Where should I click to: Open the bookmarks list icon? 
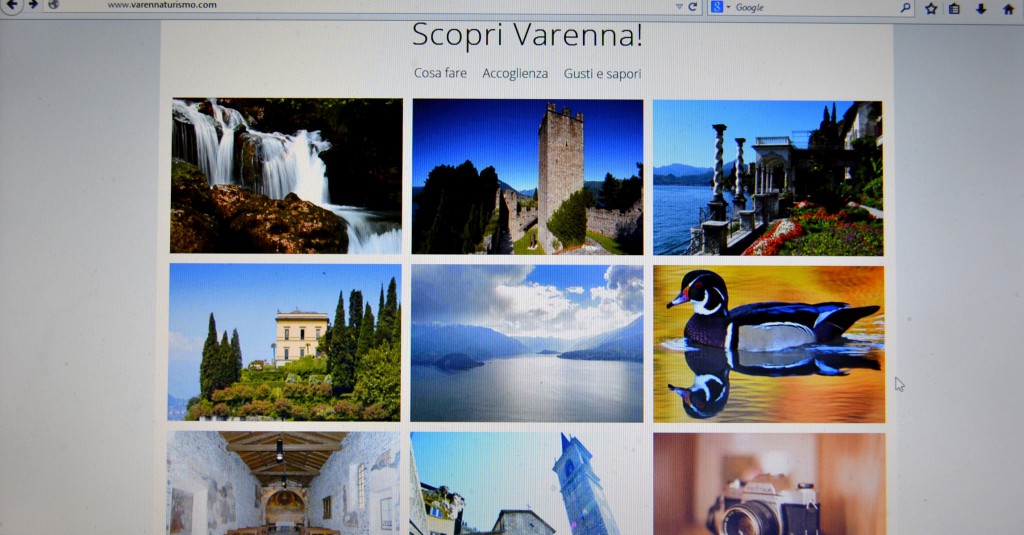[955, 8]
